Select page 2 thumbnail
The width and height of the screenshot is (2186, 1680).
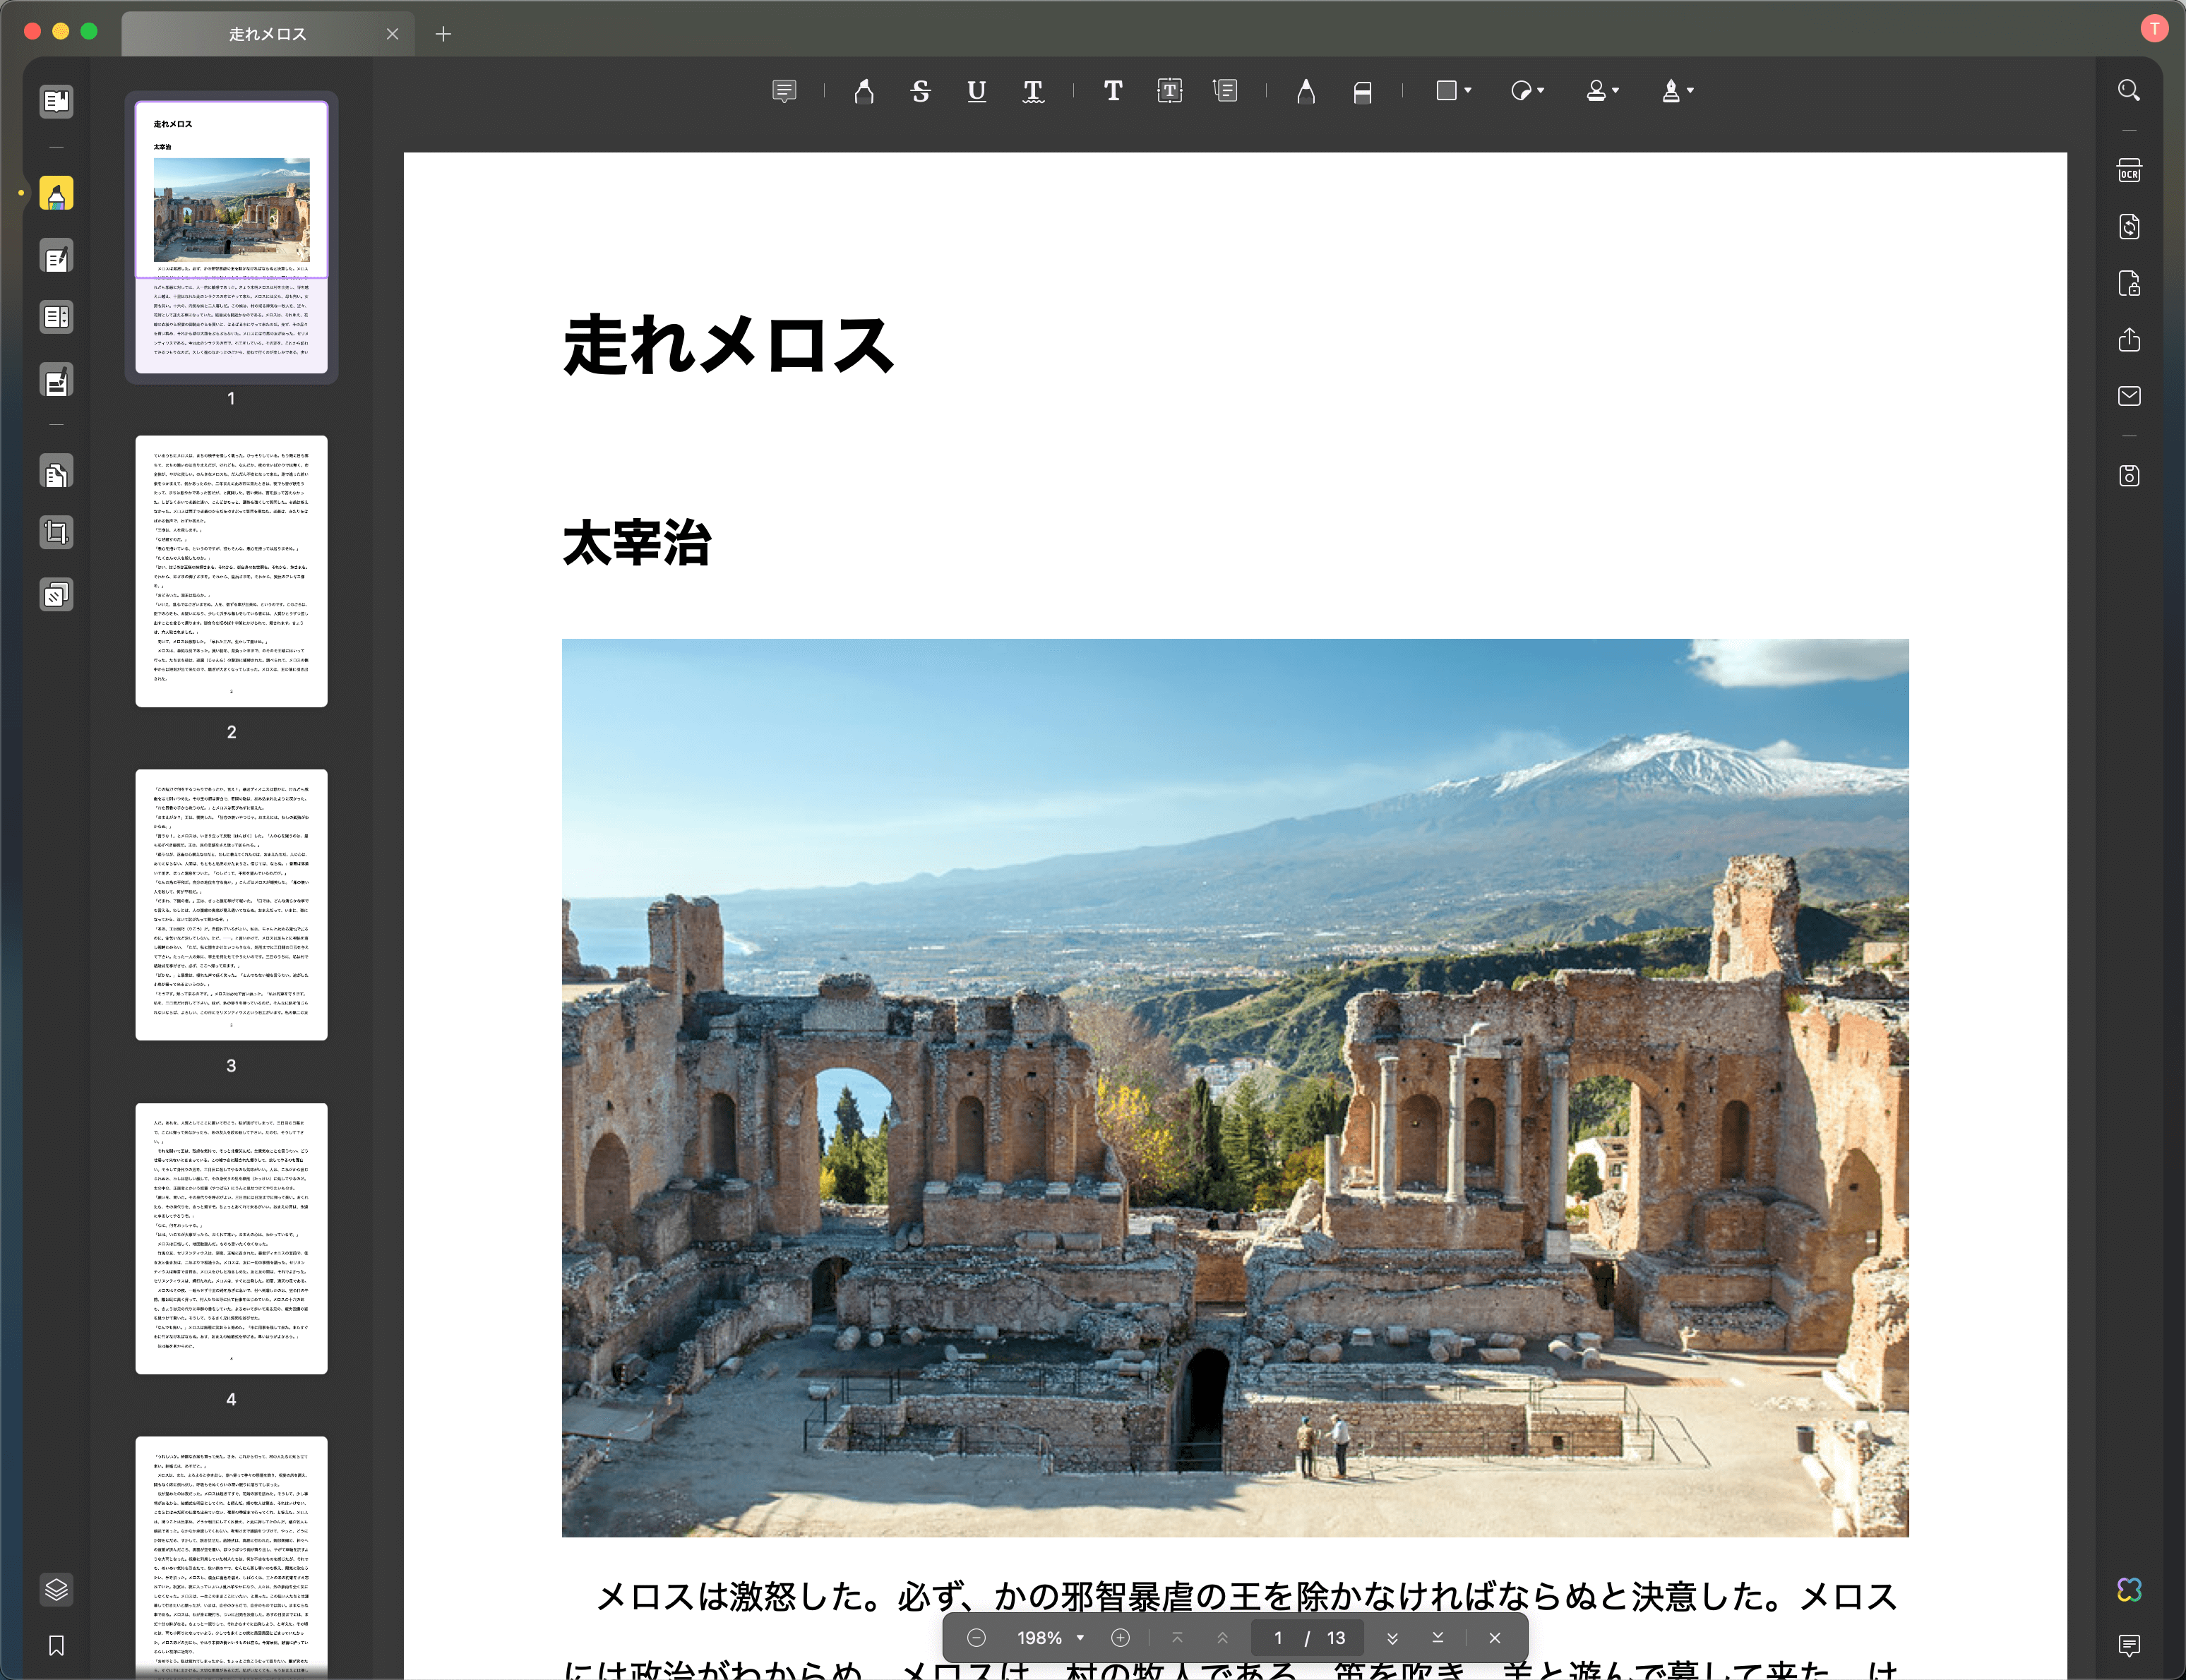coord(231,571)
